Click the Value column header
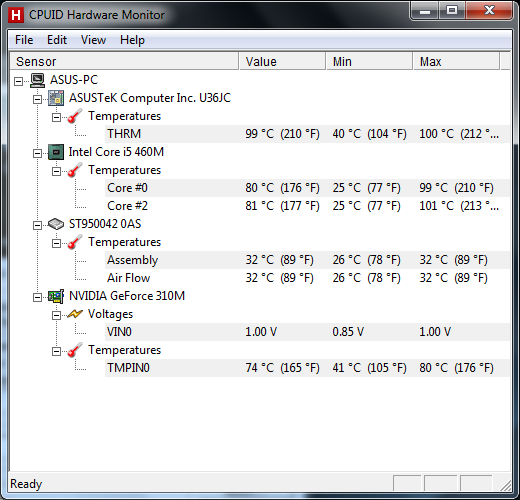The height and width of the screenshot is (500, 520). [282, 61]
